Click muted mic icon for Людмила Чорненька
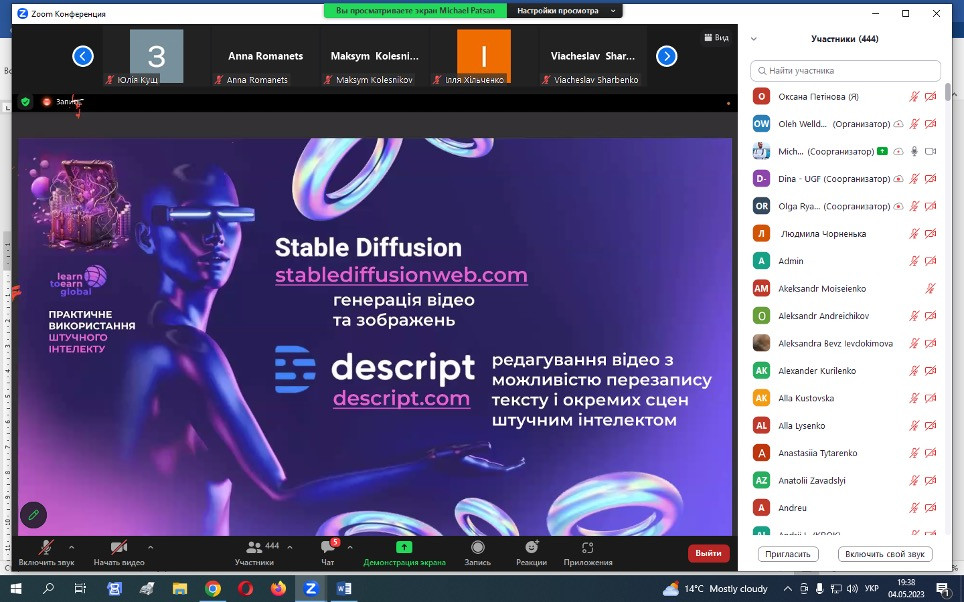The image size is (964, 602). tap(914, 234)
